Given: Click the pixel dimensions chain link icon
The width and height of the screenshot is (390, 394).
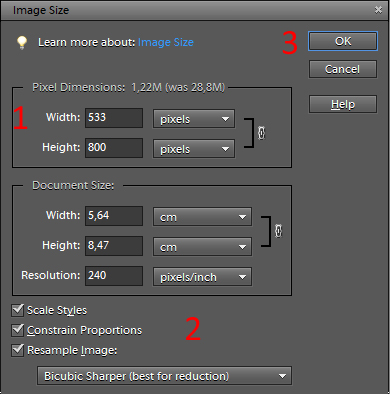Looking at the screenshot, I should [x=262, y=133].
